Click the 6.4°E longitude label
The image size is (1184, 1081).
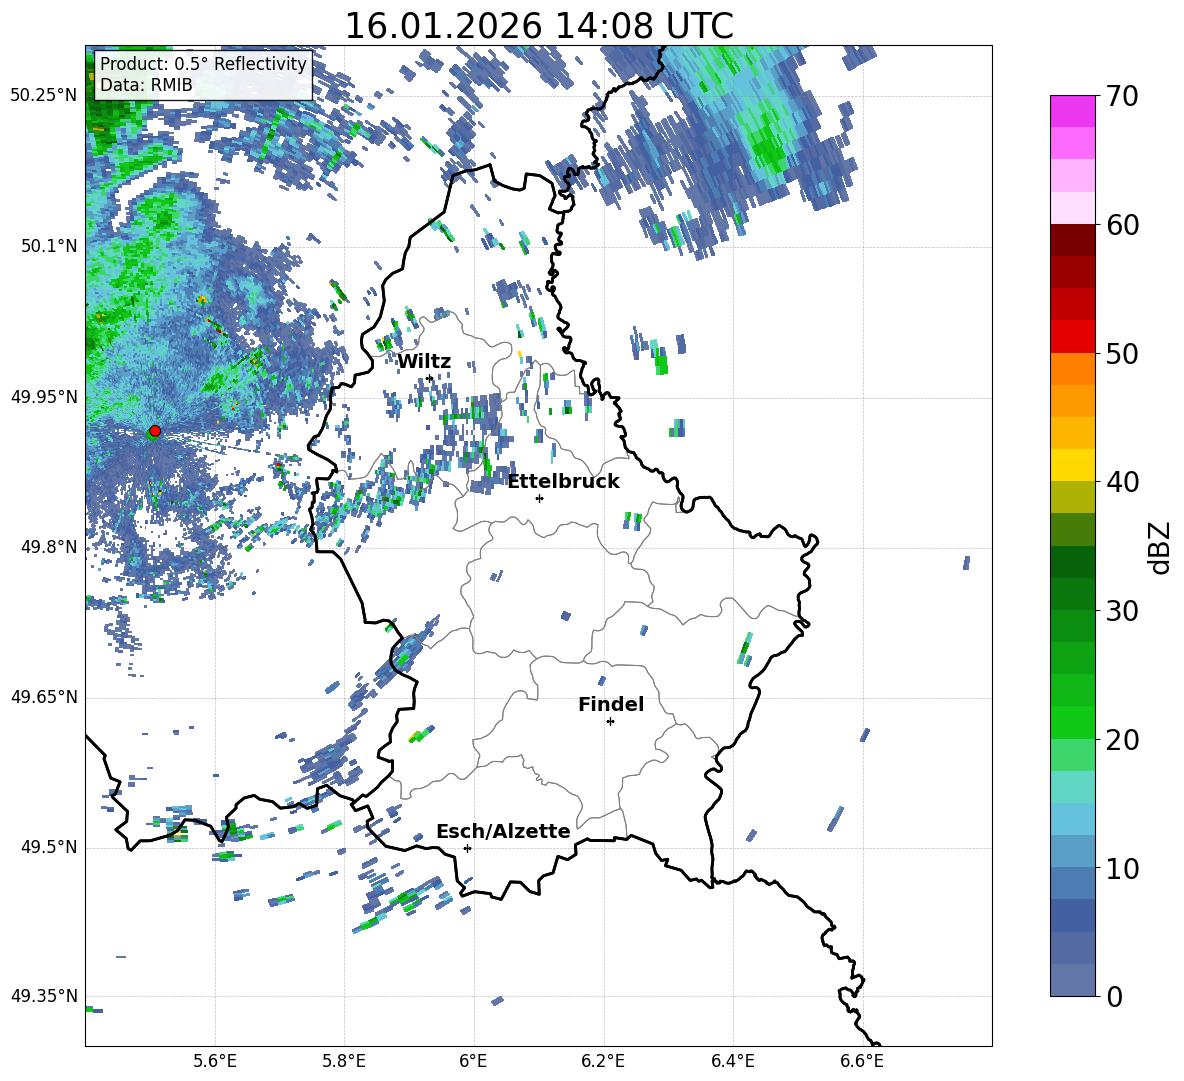point(732,1062)
